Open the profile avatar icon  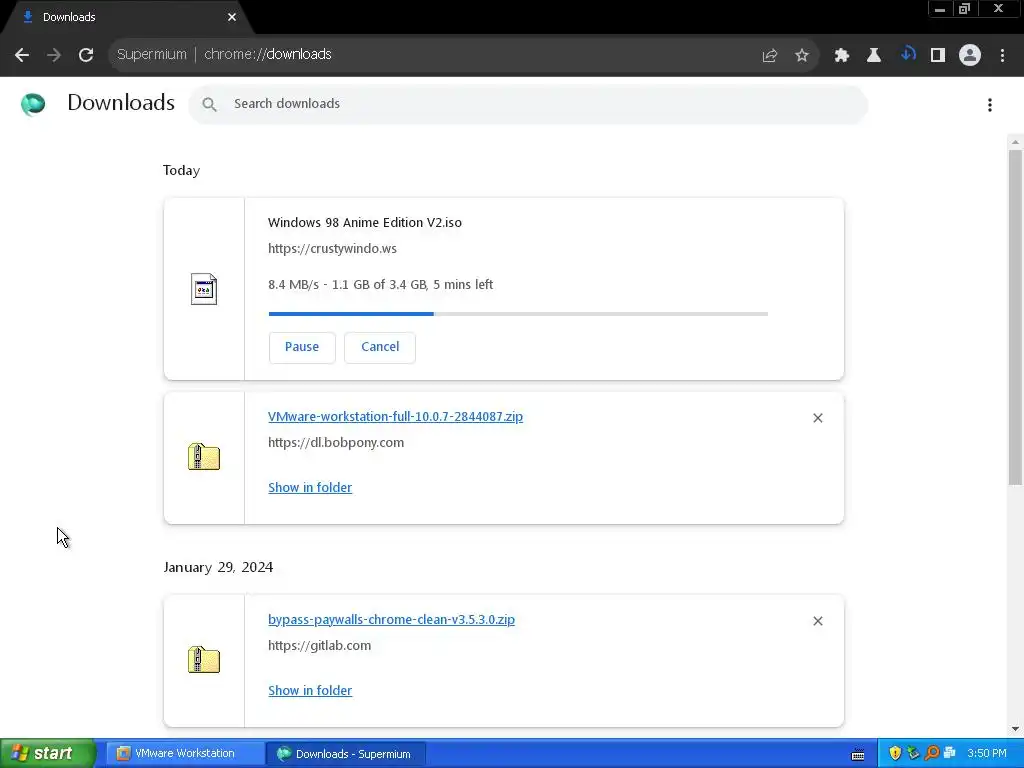click(970, 56)
